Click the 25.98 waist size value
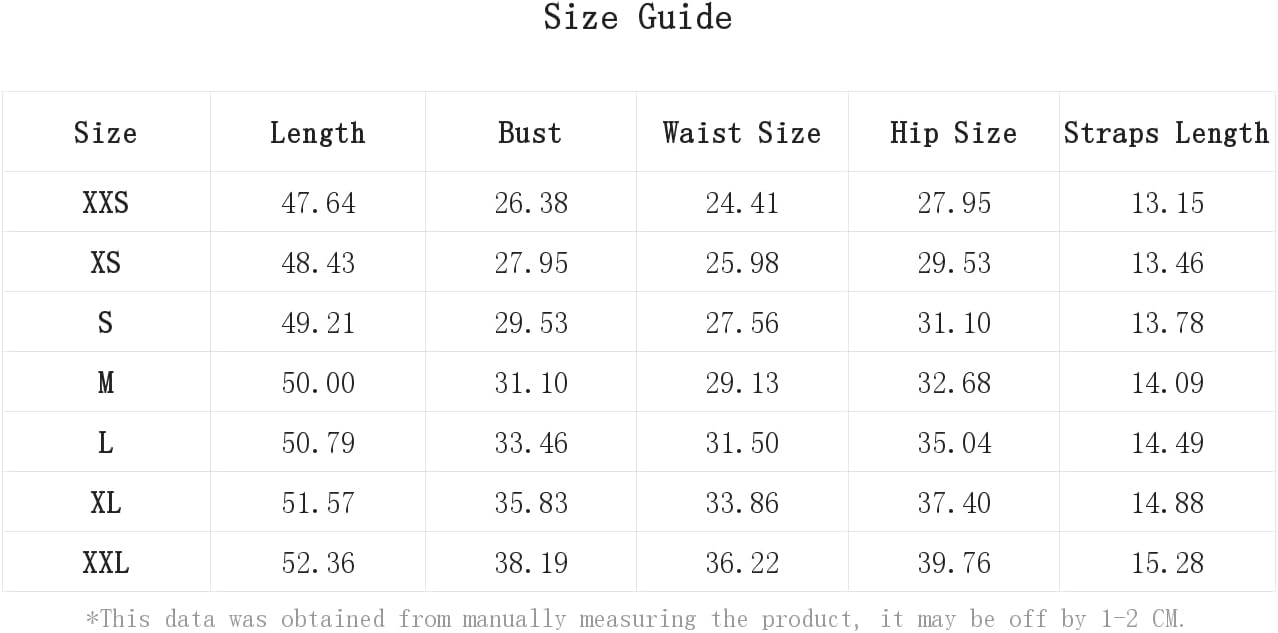 742,263
